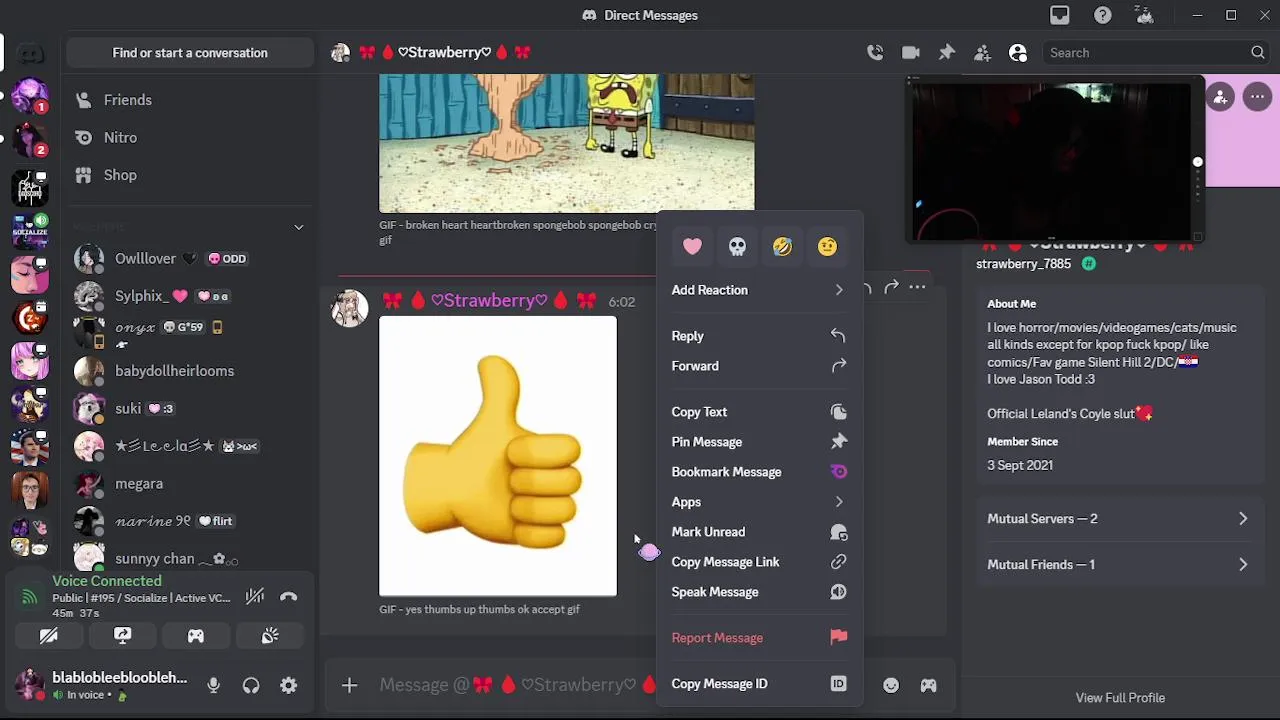Open the activity launcher in message bar
Viewport: 1280px width, 720px height.
pyautogui.click(x=929, y=685)
